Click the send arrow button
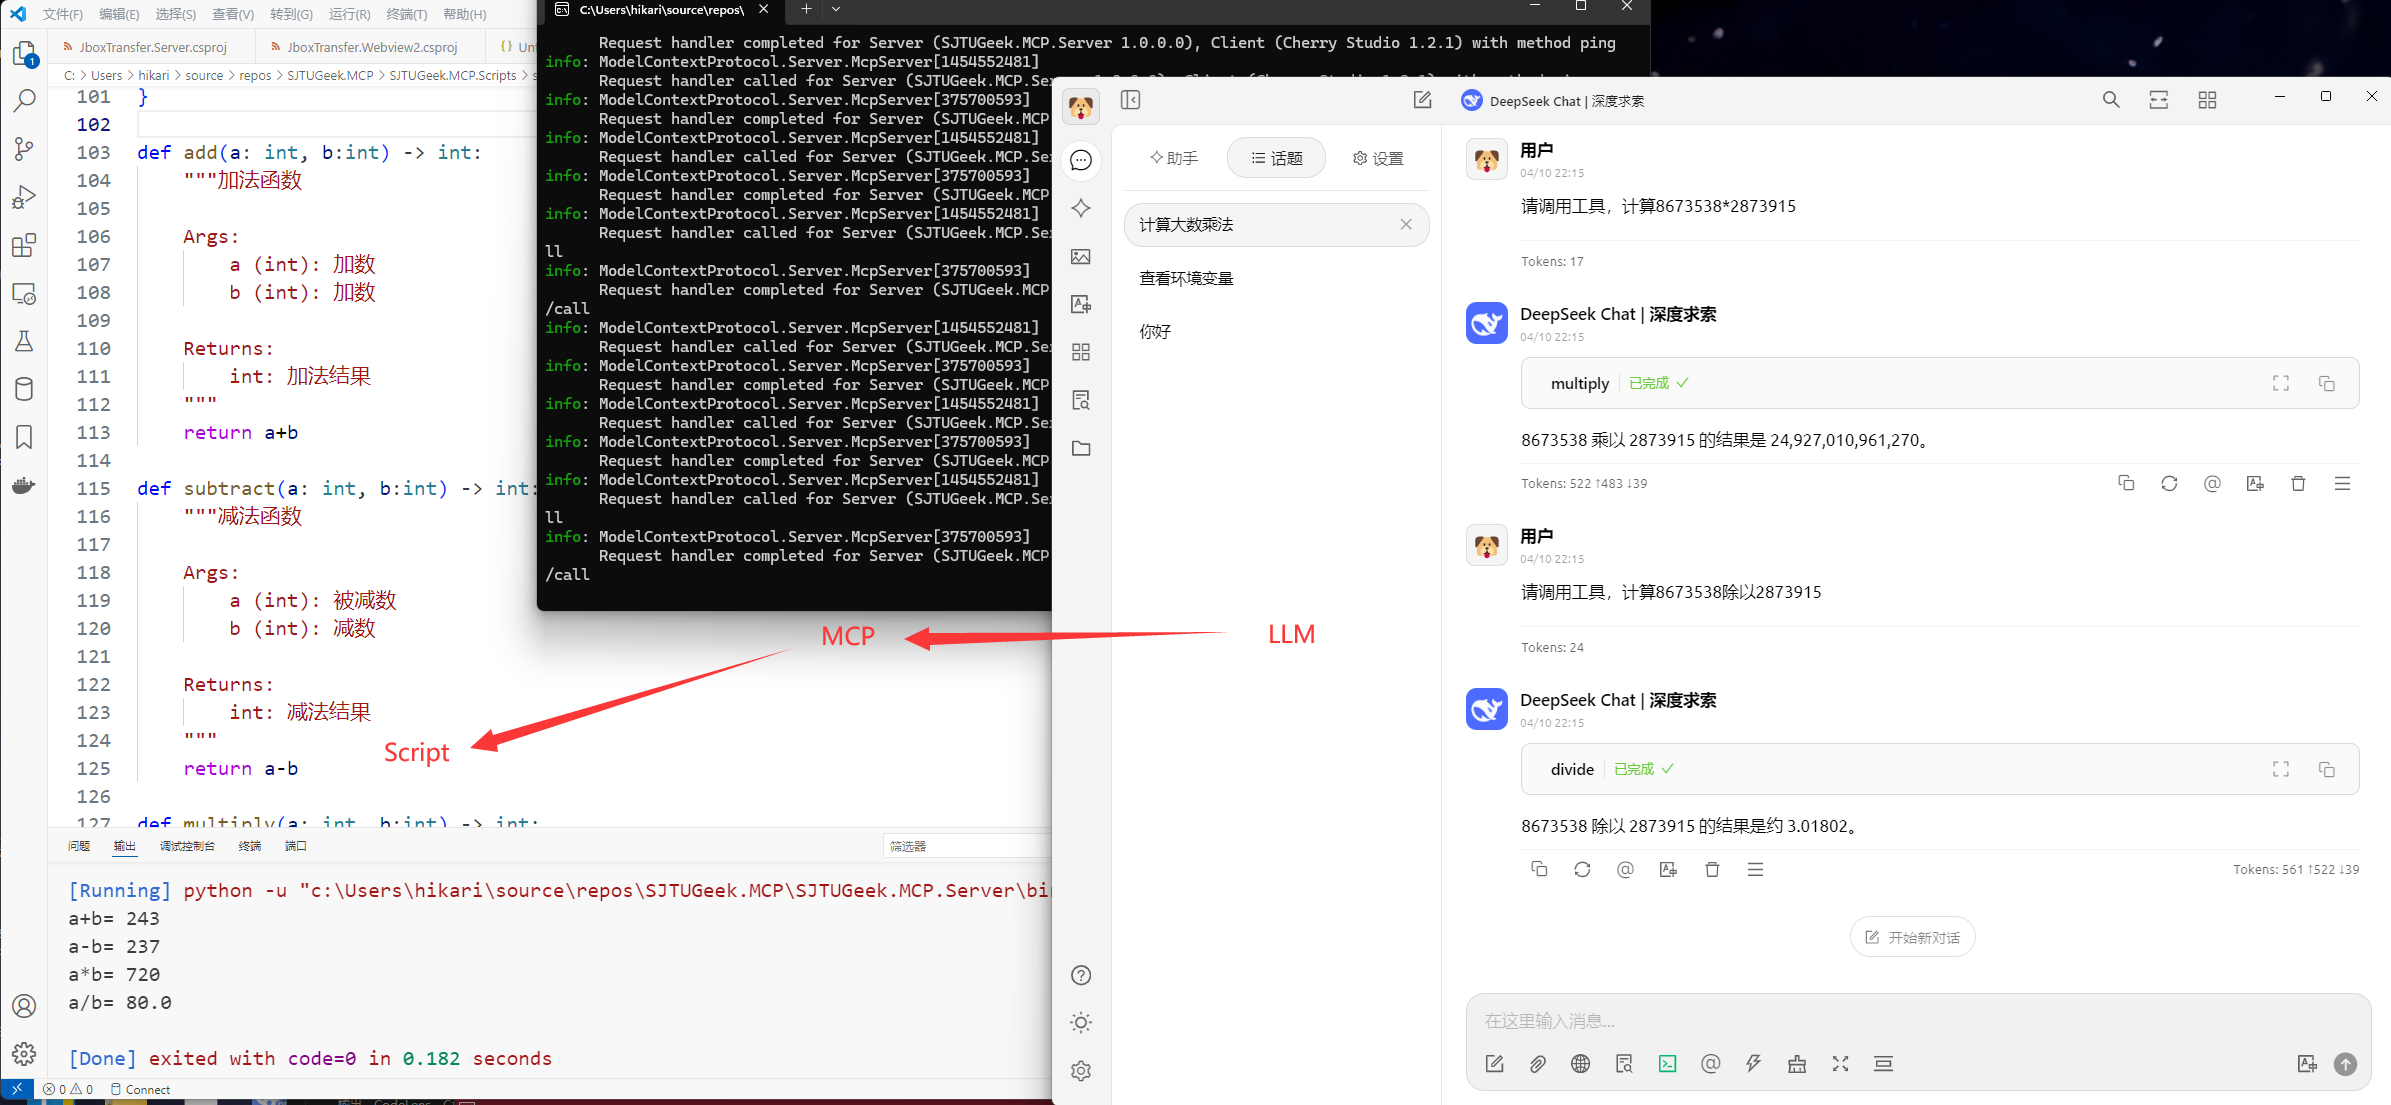This screenshot has height=1105, width=2391. click(2345, 1064)
